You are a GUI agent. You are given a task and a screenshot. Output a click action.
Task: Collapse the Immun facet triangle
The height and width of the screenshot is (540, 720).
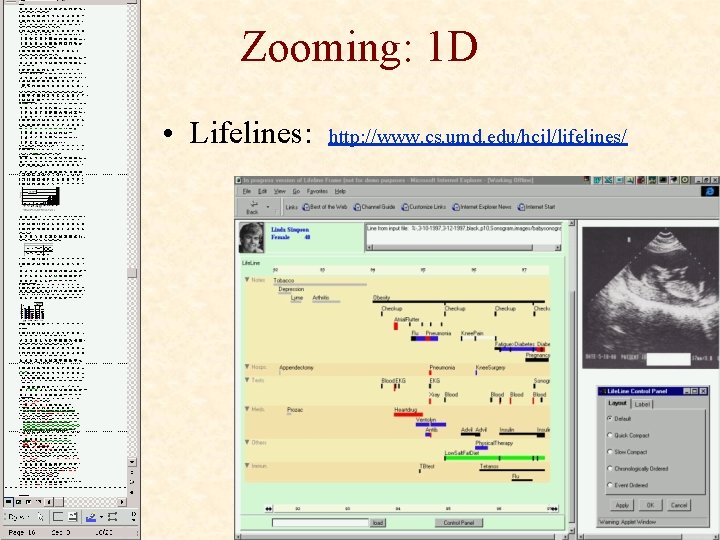tap(247, 465)
